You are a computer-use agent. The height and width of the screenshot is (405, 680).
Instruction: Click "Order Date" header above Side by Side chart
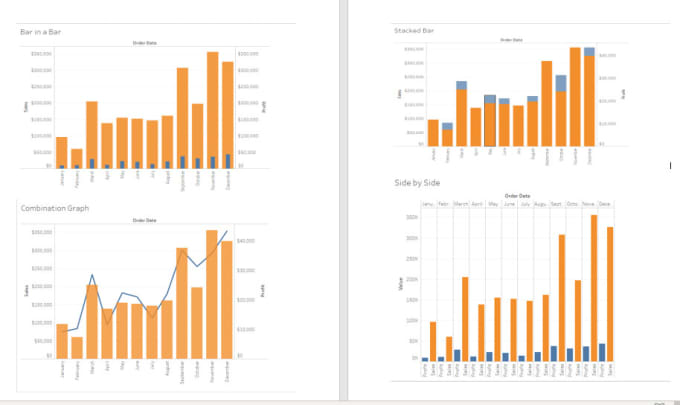[517, 195]
